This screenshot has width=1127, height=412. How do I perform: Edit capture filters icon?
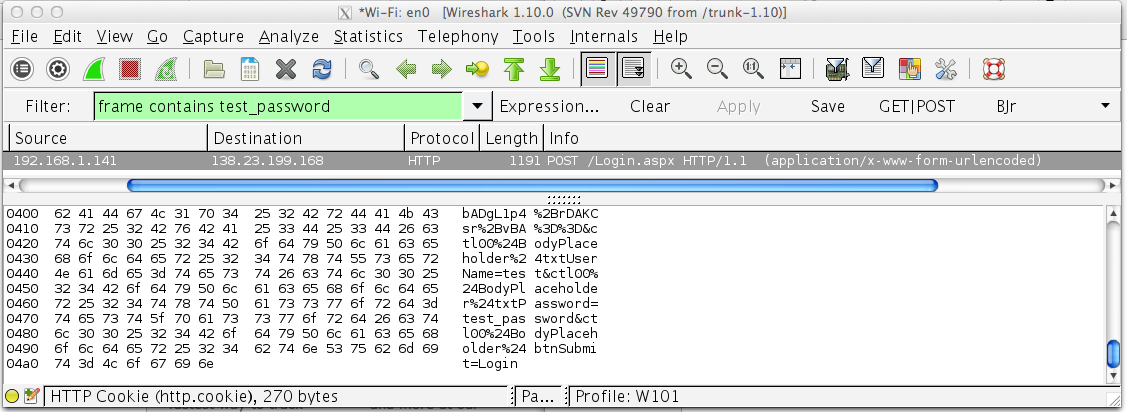[x=837, y=69]
